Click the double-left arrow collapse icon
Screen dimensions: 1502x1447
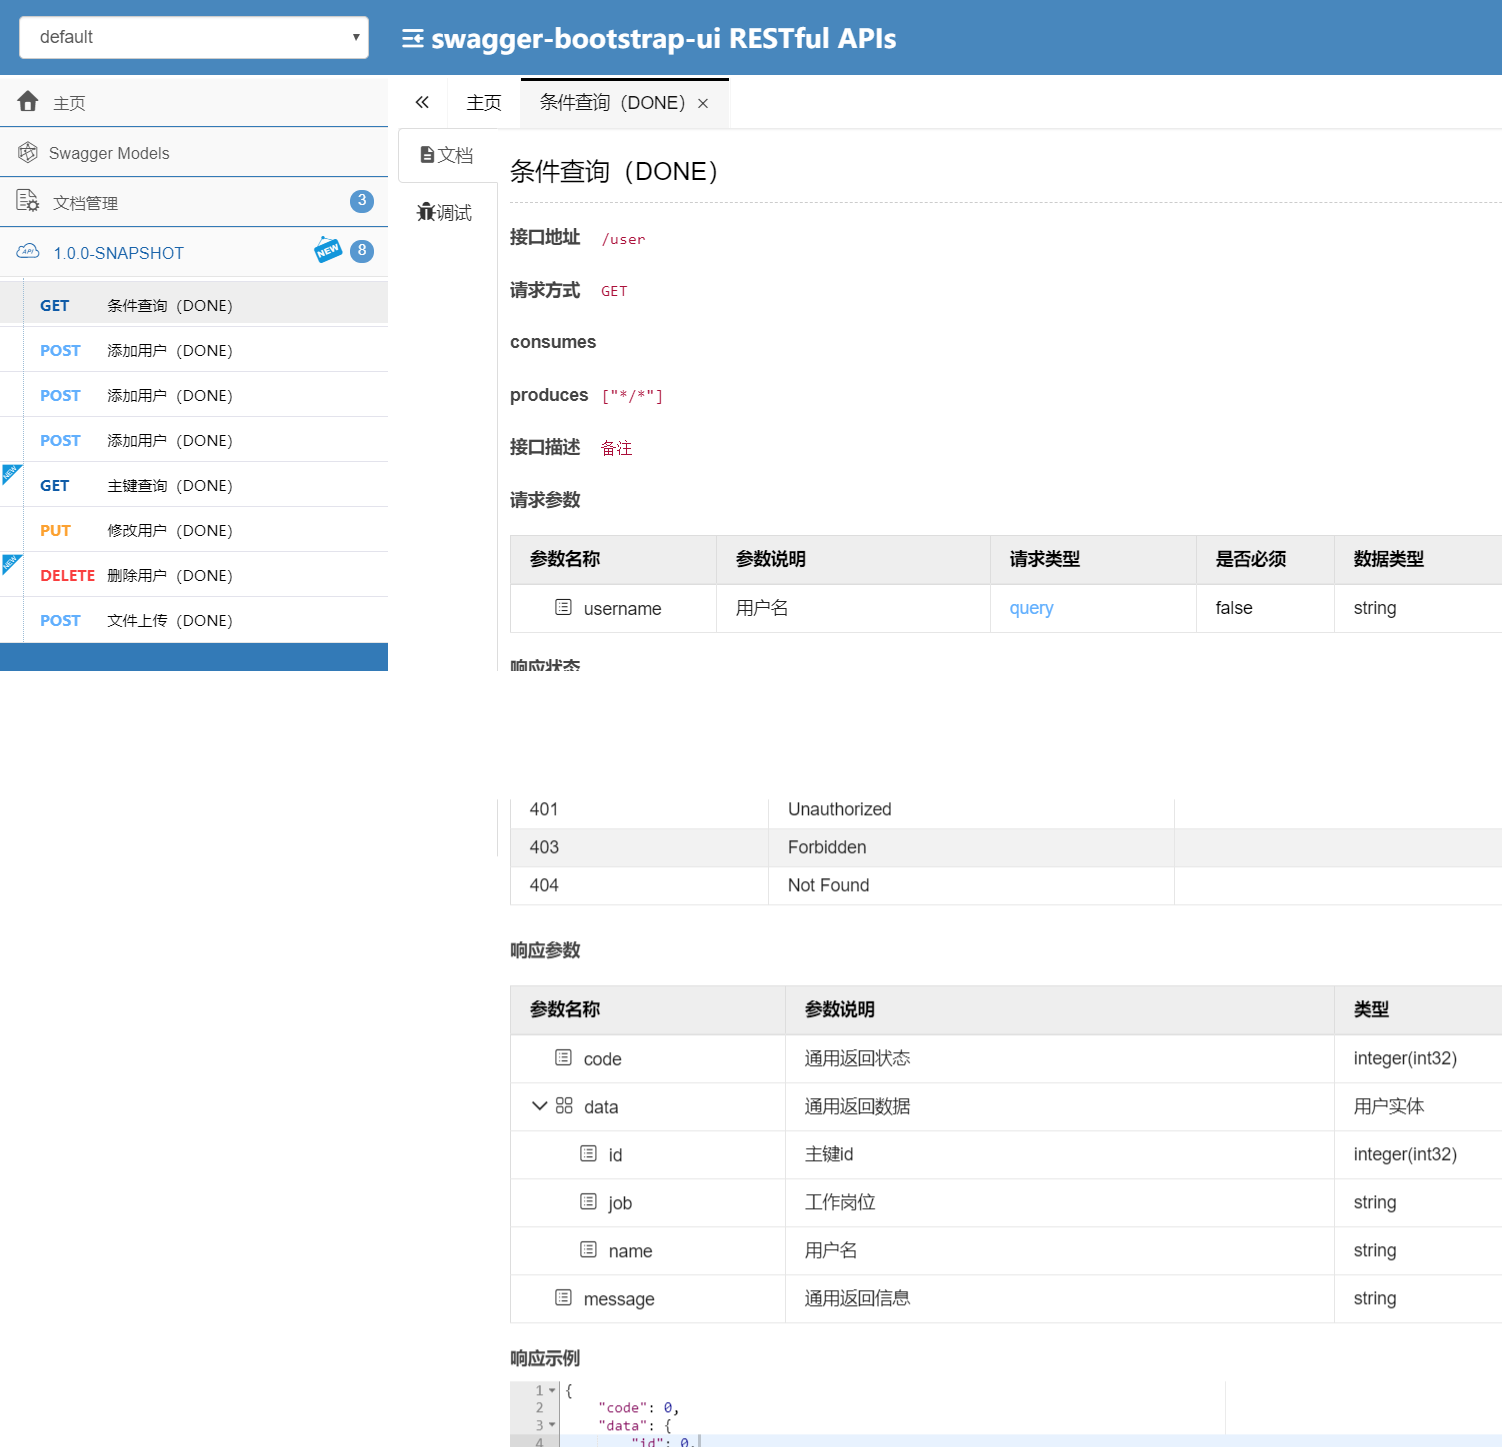[422, 102]
